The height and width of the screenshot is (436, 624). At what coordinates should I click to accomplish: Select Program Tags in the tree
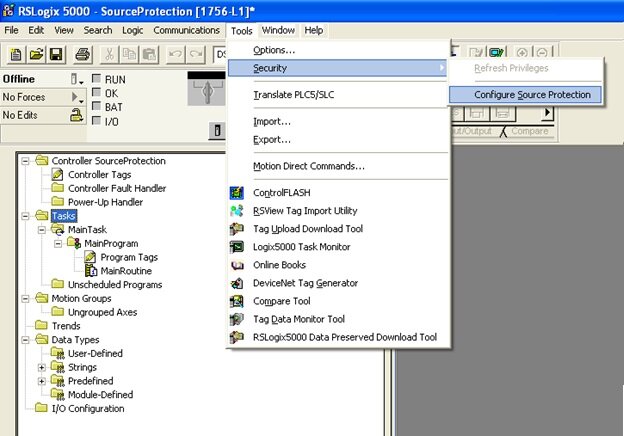129,257
